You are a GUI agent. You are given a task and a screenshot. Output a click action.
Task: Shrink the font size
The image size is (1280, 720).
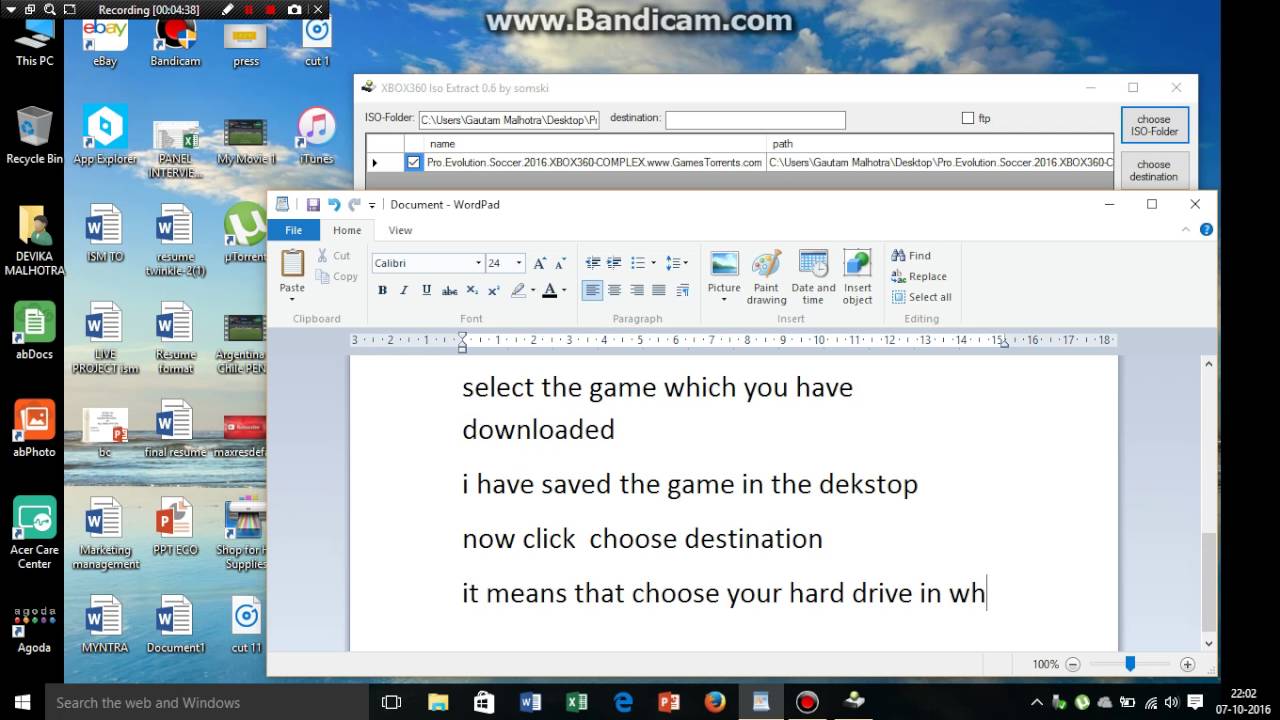(561, 263)
